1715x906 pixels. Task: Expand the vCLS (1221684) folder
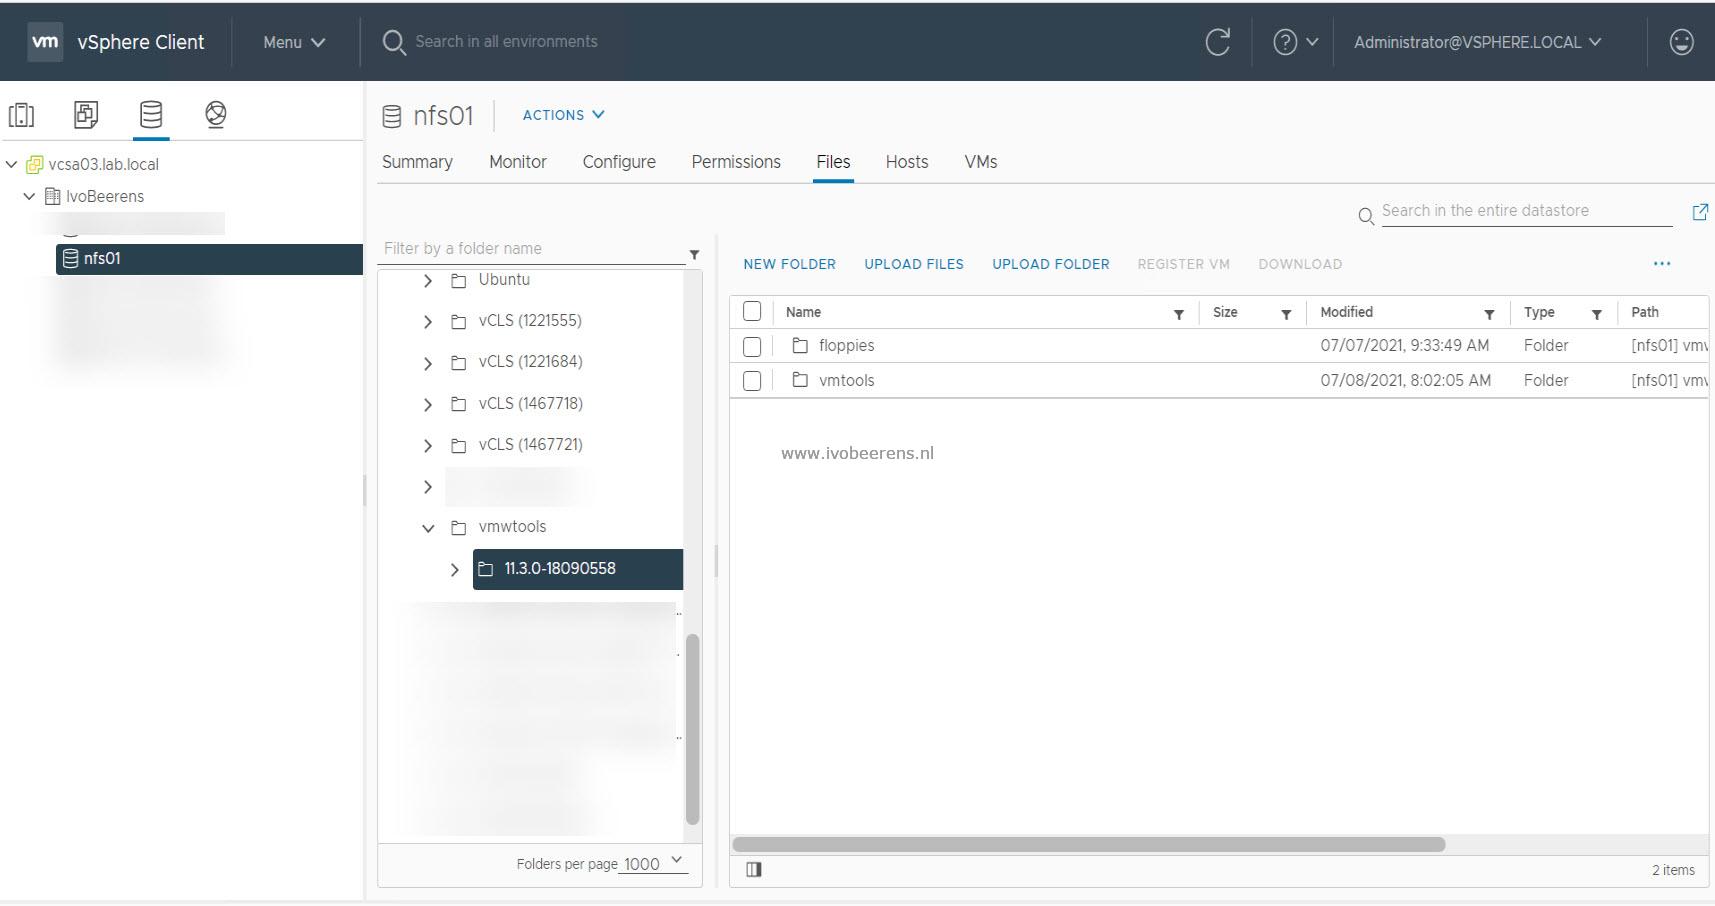coord(428,363)
